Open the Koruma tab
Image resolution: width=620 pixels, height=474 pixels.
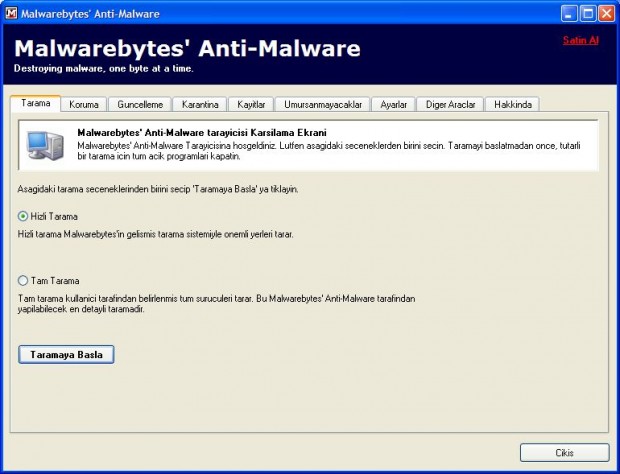point(84,104)
